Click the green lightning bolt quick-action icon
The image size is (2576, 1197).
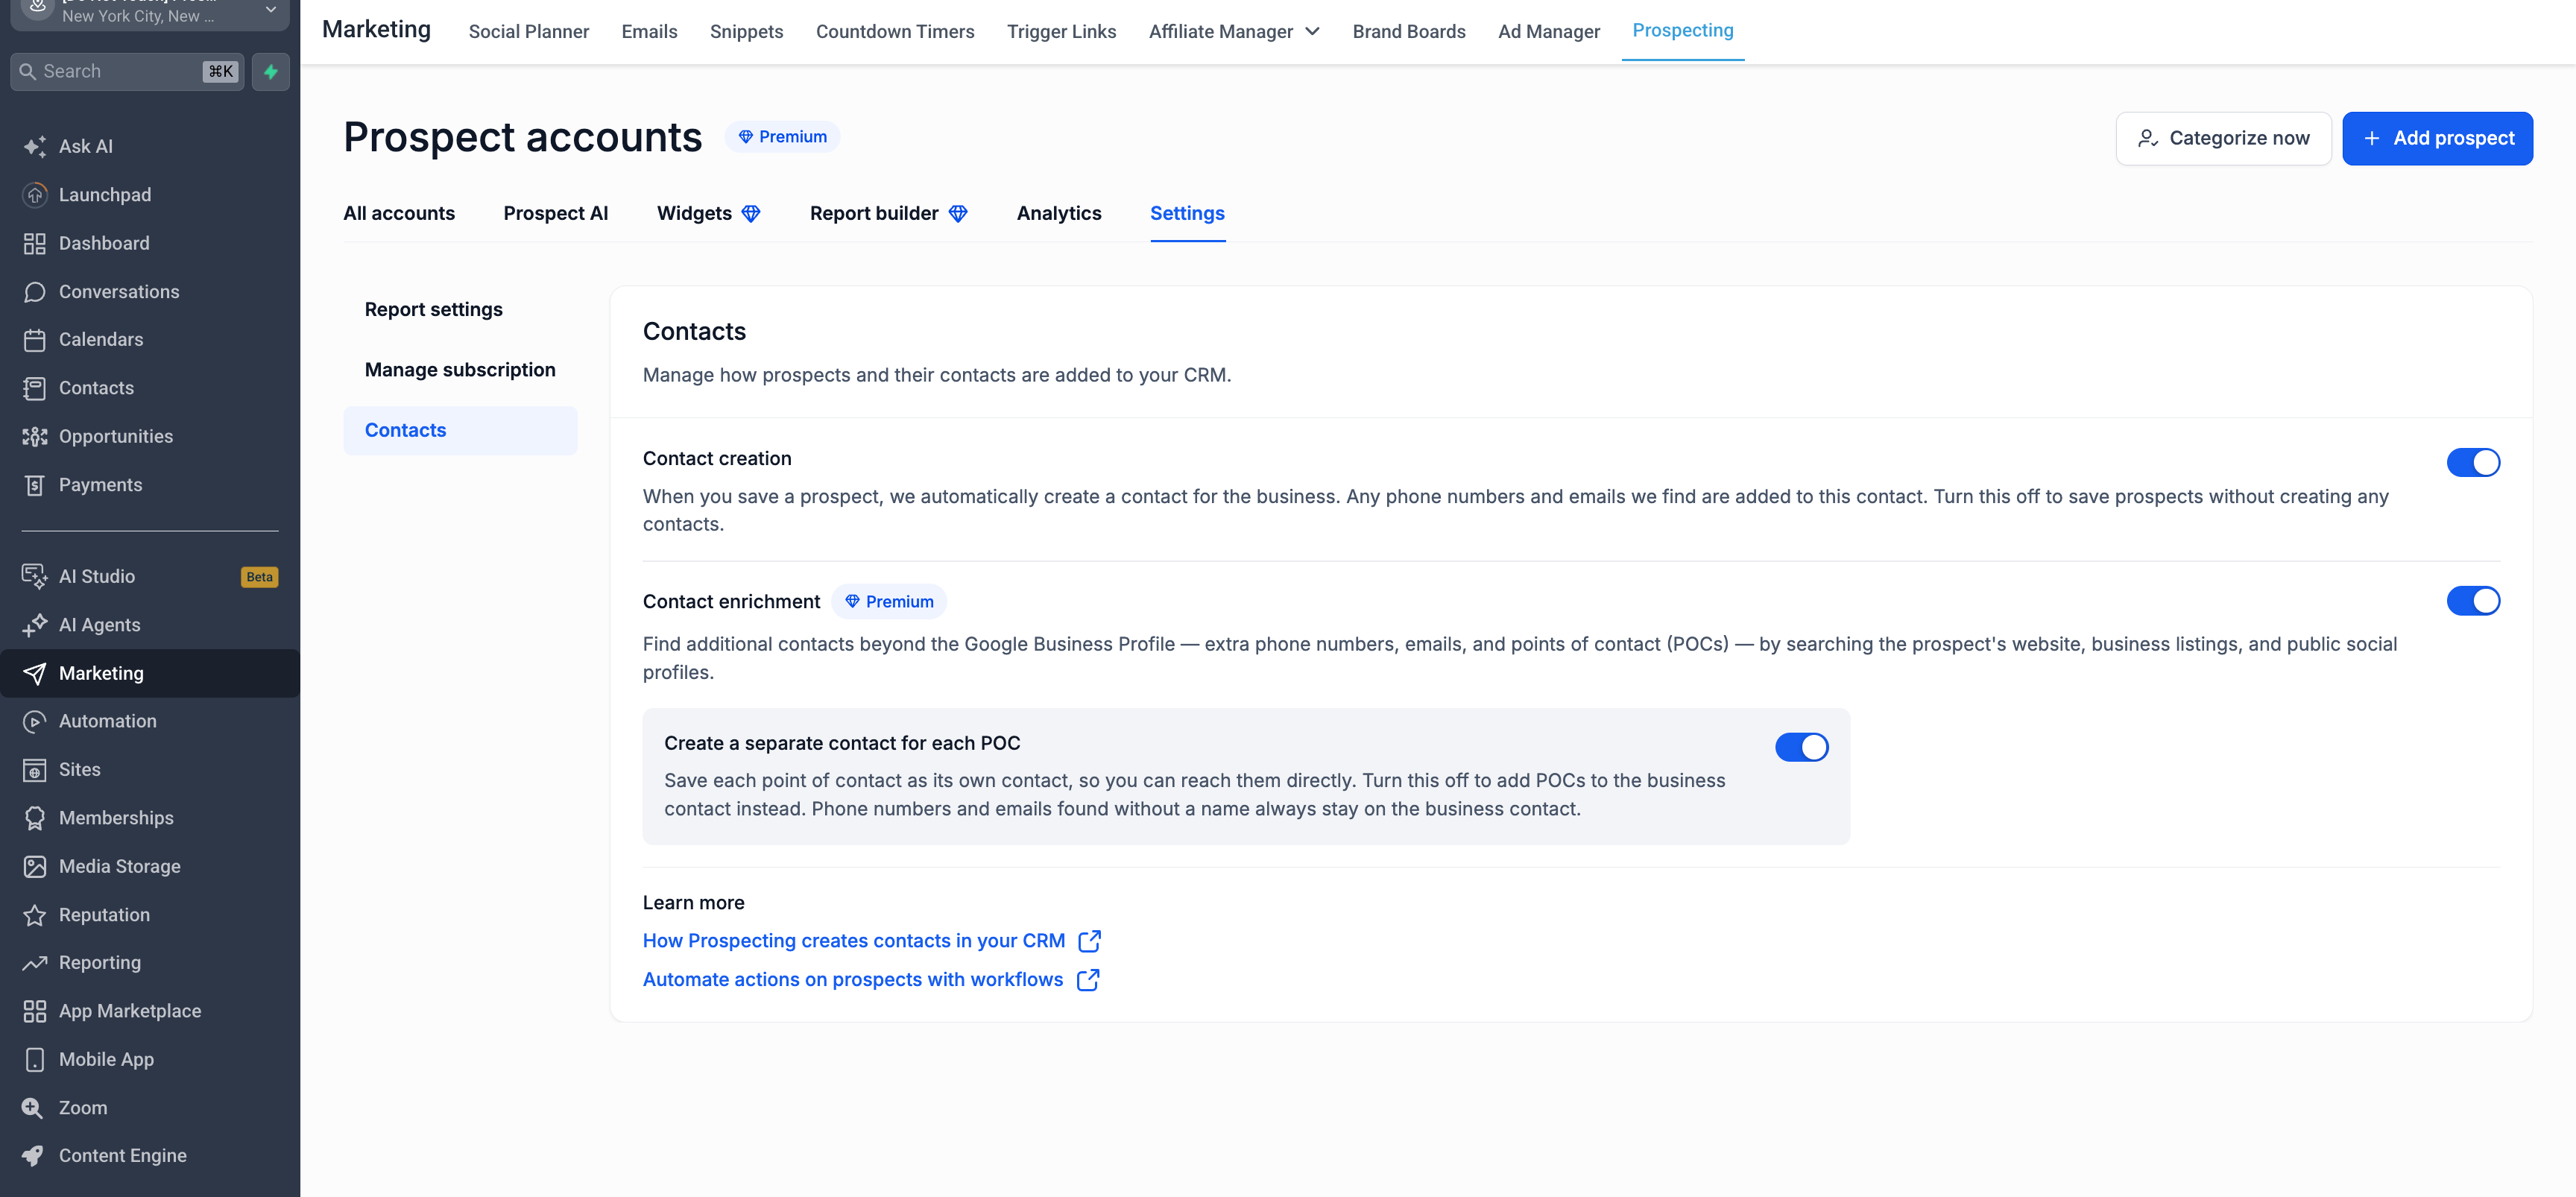[271, 72]
